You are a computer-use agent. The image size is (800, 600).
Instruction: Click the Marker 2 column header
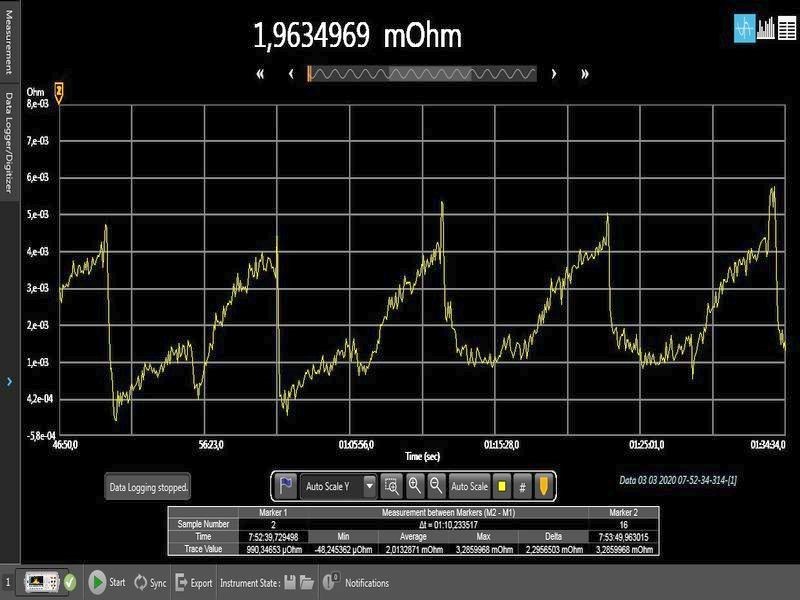coord(623,512)
